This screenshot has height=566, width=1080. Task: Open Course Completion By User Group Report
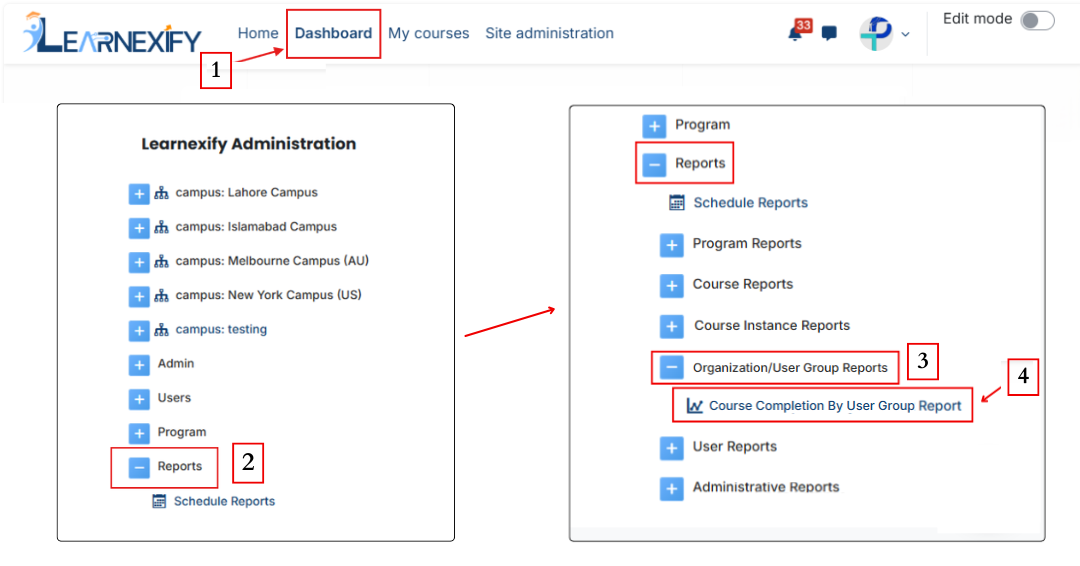click(835, 406)
